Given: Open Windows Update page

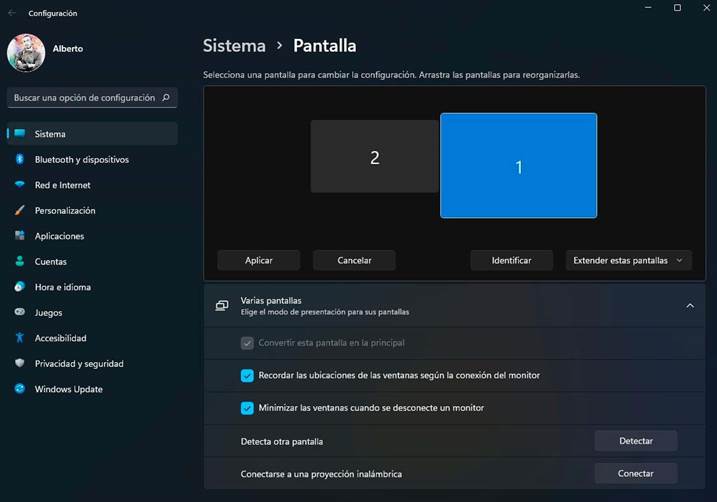Looking at the screenshot, I should point(92,389).
